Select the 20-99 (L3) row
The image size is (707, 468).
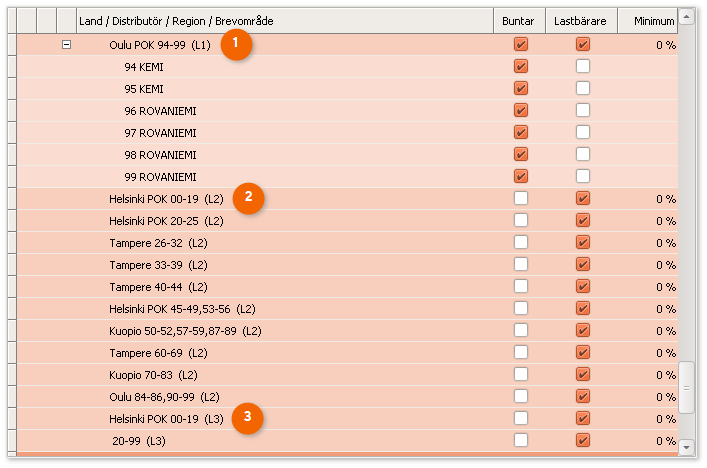pos(347,440)
